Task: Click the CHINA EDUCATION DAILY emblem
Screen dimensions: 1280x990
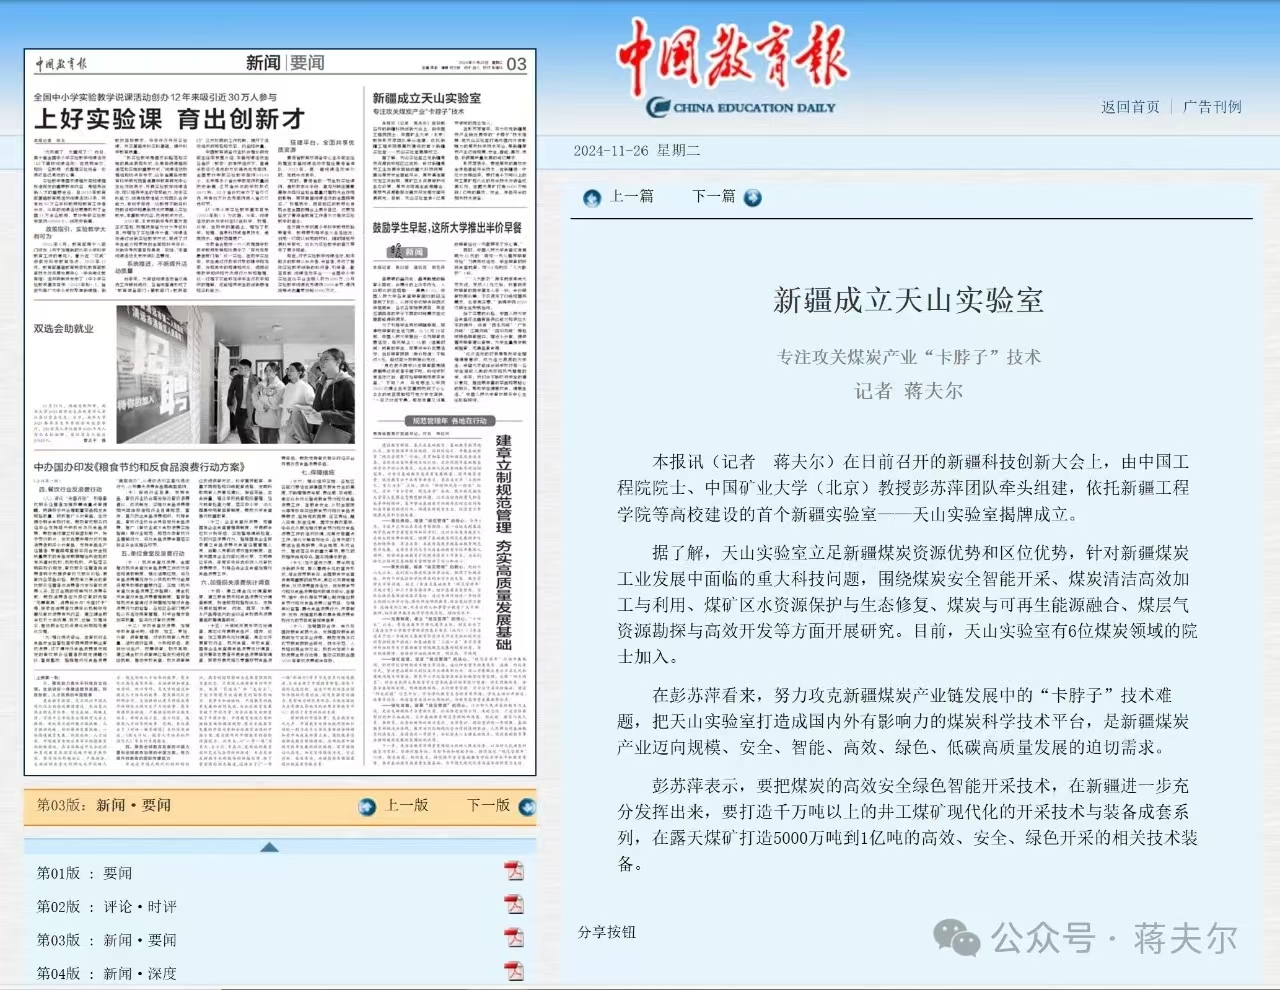Action: click(x=741, y=107)
